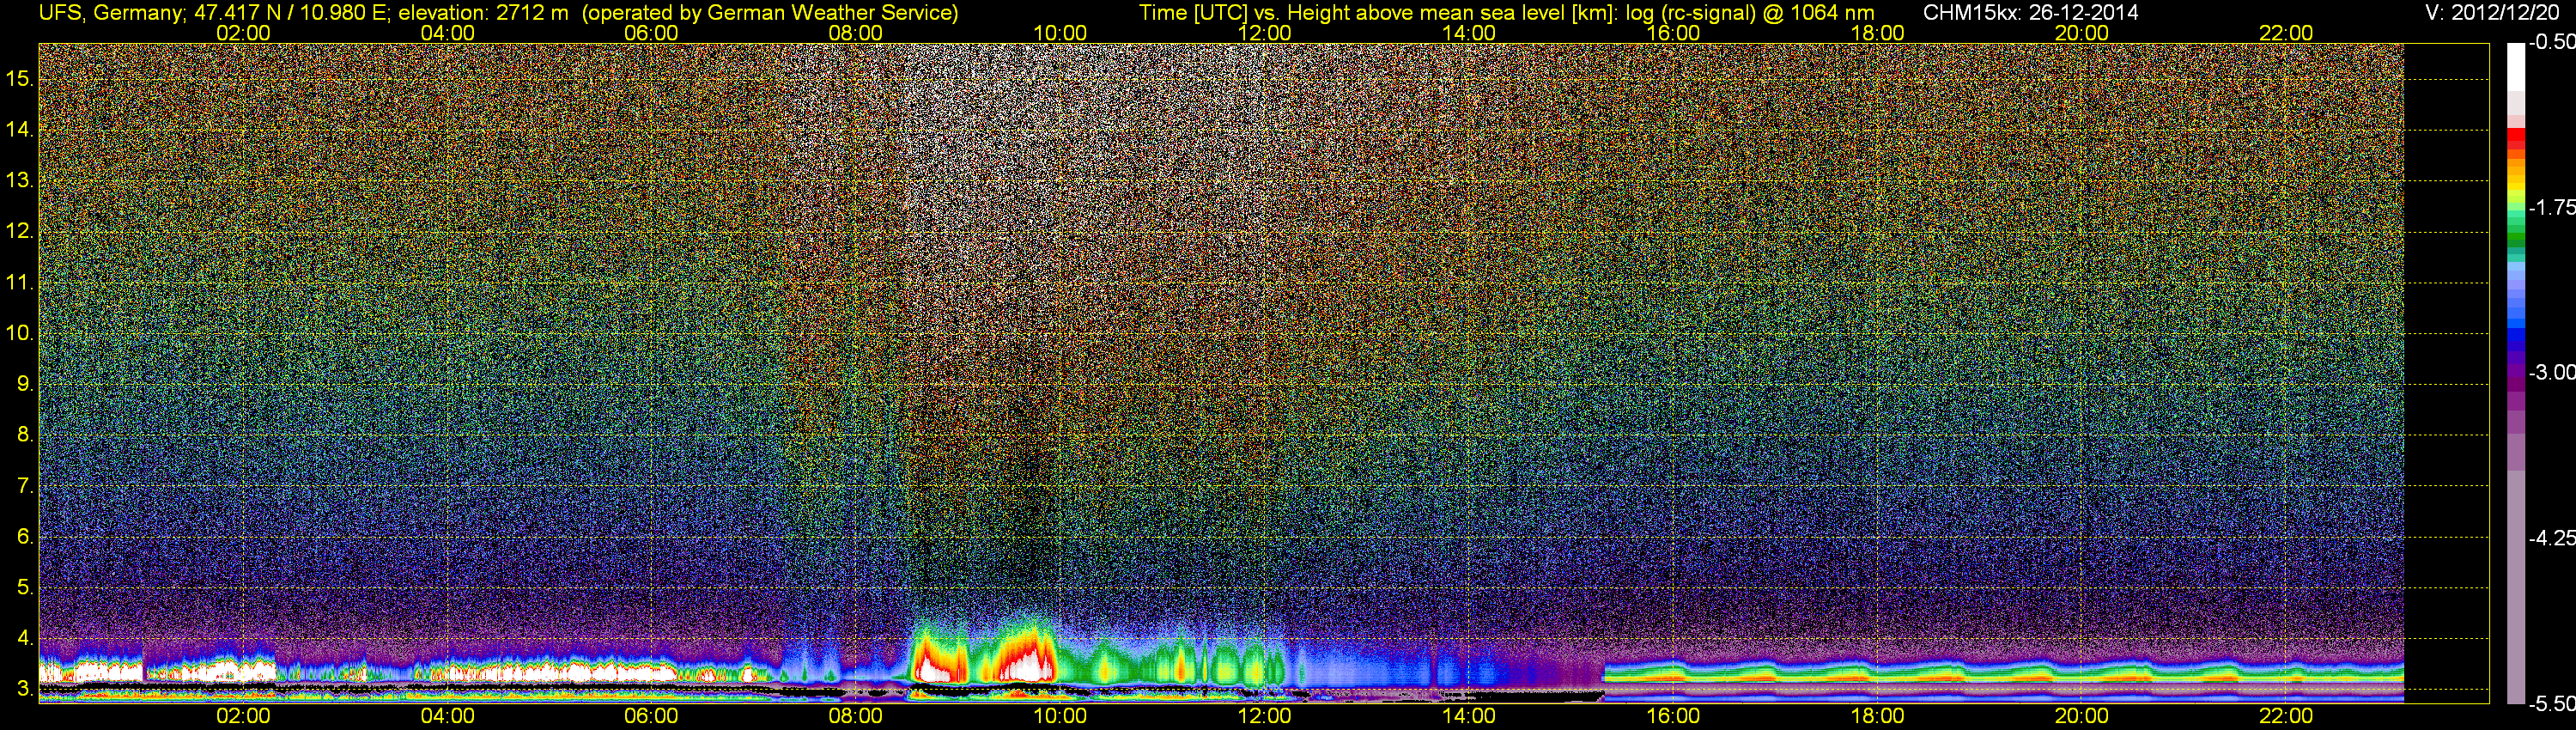The width and height of the screenshot is (2576, 730).
Task: Select '14:00' on the bottom time axis
Action: click(1469, 716)
